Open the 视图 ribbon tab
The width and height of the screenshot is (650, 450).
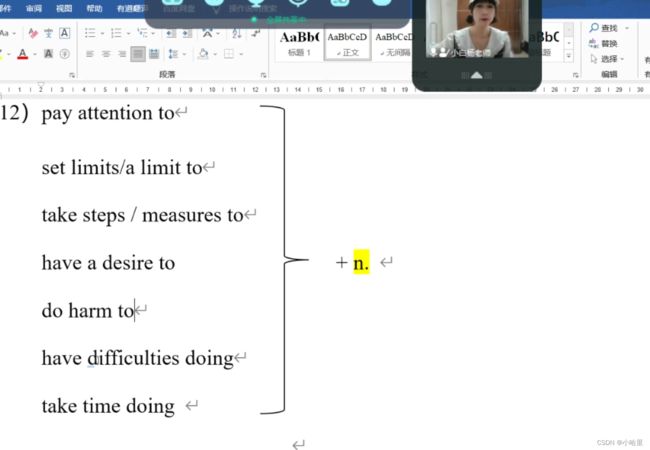64,8
